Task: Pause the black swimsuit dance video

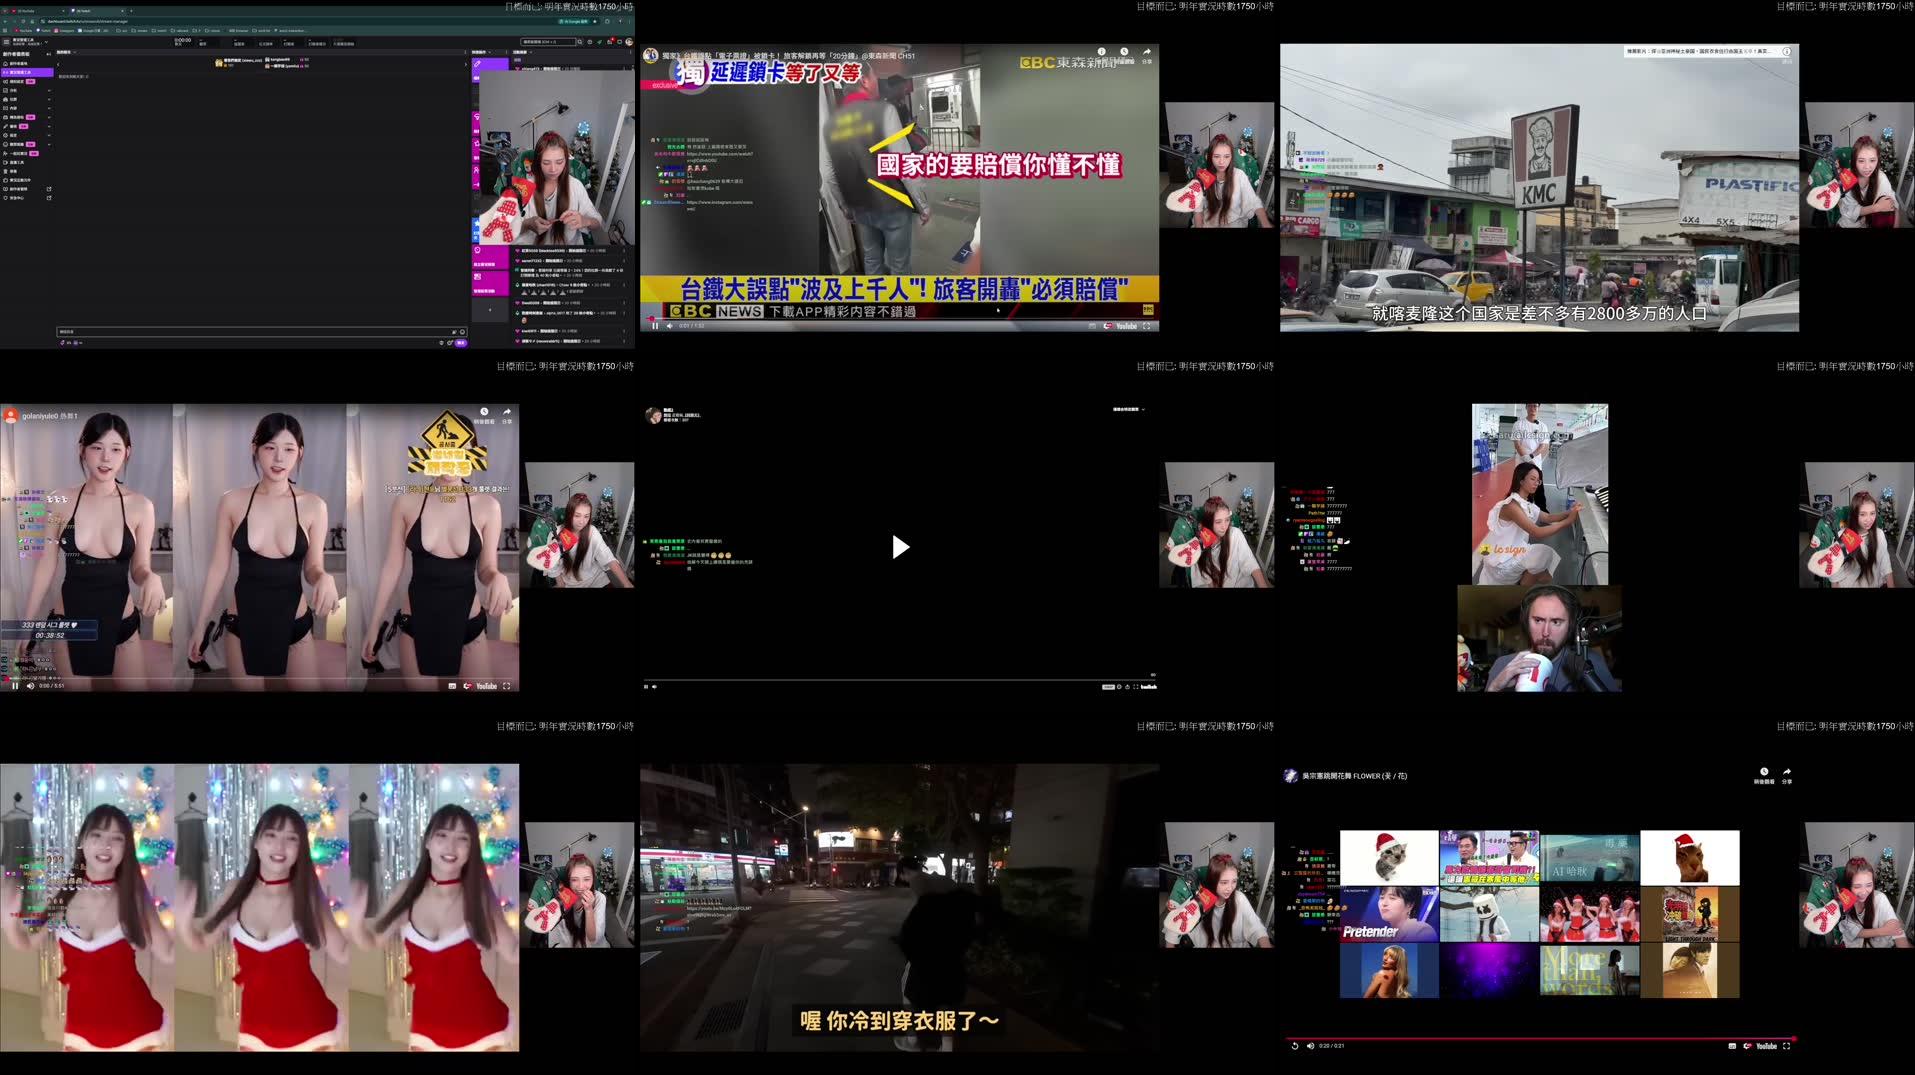Action: [x=15, y=687]
